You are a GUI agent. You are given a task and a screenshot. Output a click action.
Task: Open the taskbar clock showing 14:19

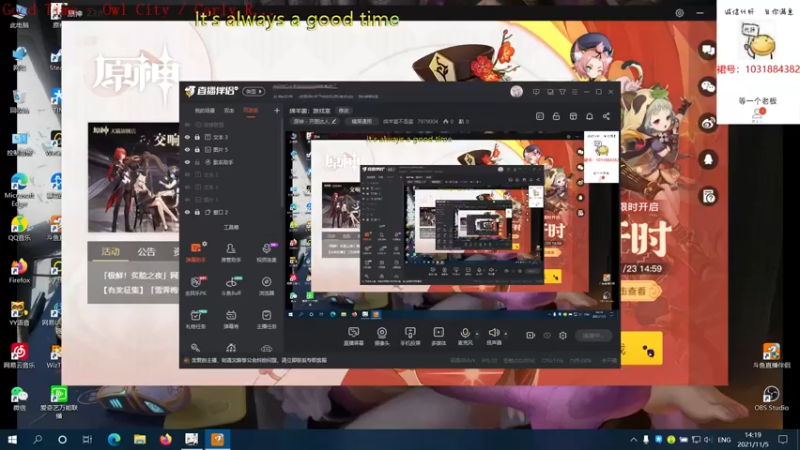pos(753,439)
